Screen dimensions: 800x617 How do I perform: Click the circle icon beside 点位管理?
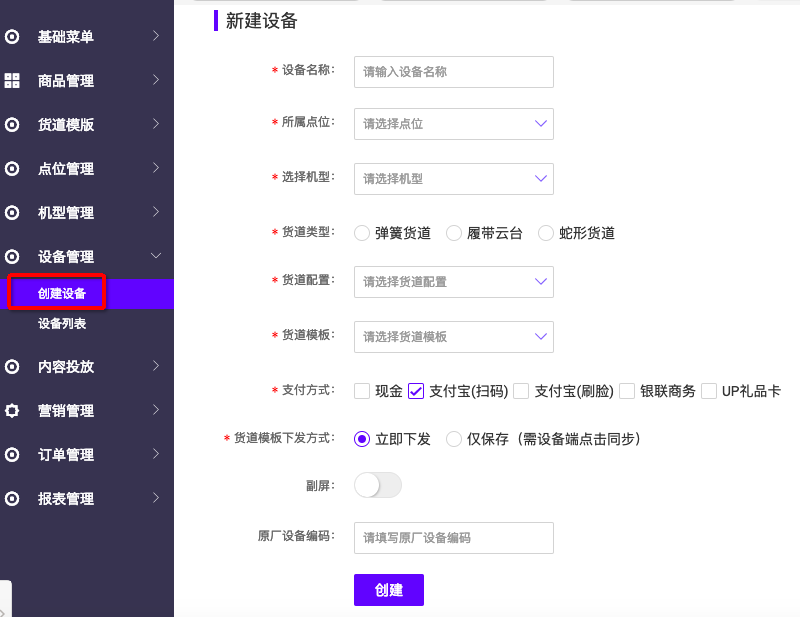pos(12,168)
